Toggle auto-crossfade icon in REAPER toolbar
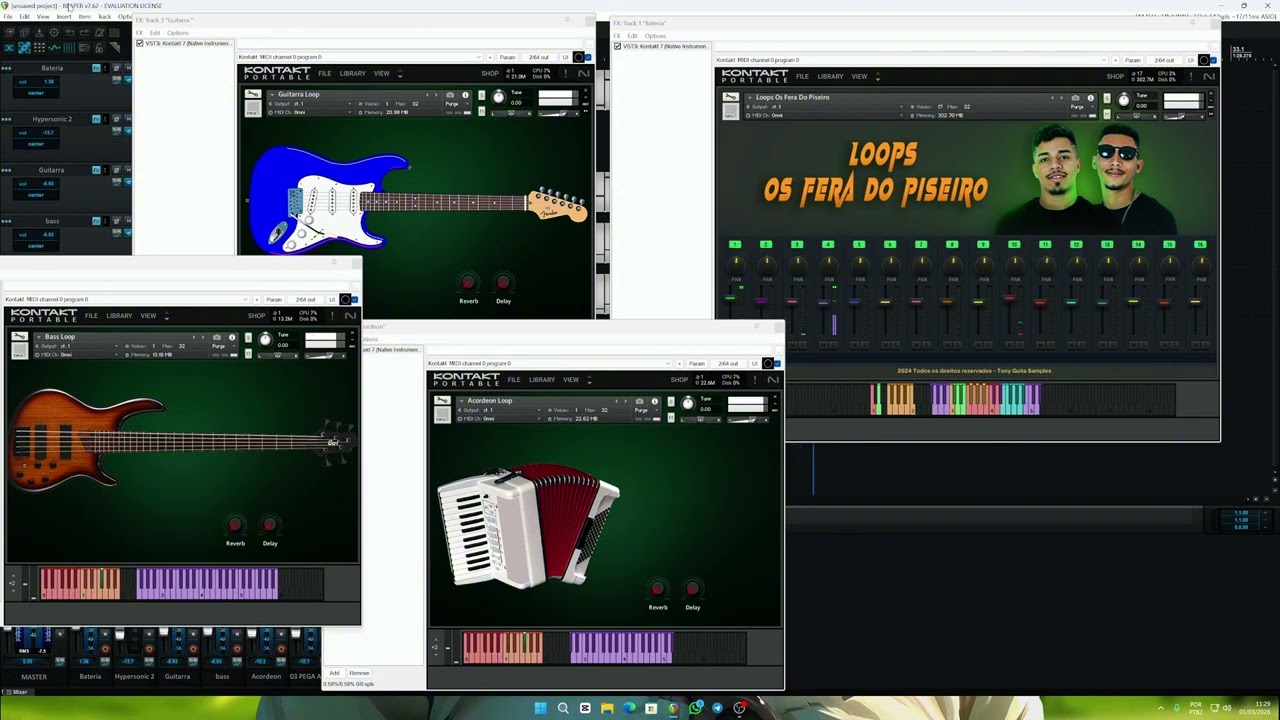Viewport: 1280px width, 720px height. [x=9, y=47]
